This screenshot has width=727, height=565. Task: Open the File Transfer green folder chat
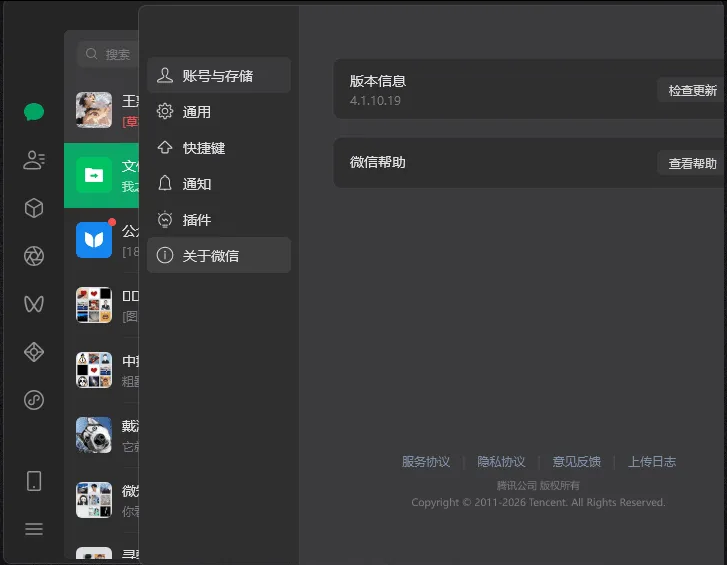coord(102,175)
